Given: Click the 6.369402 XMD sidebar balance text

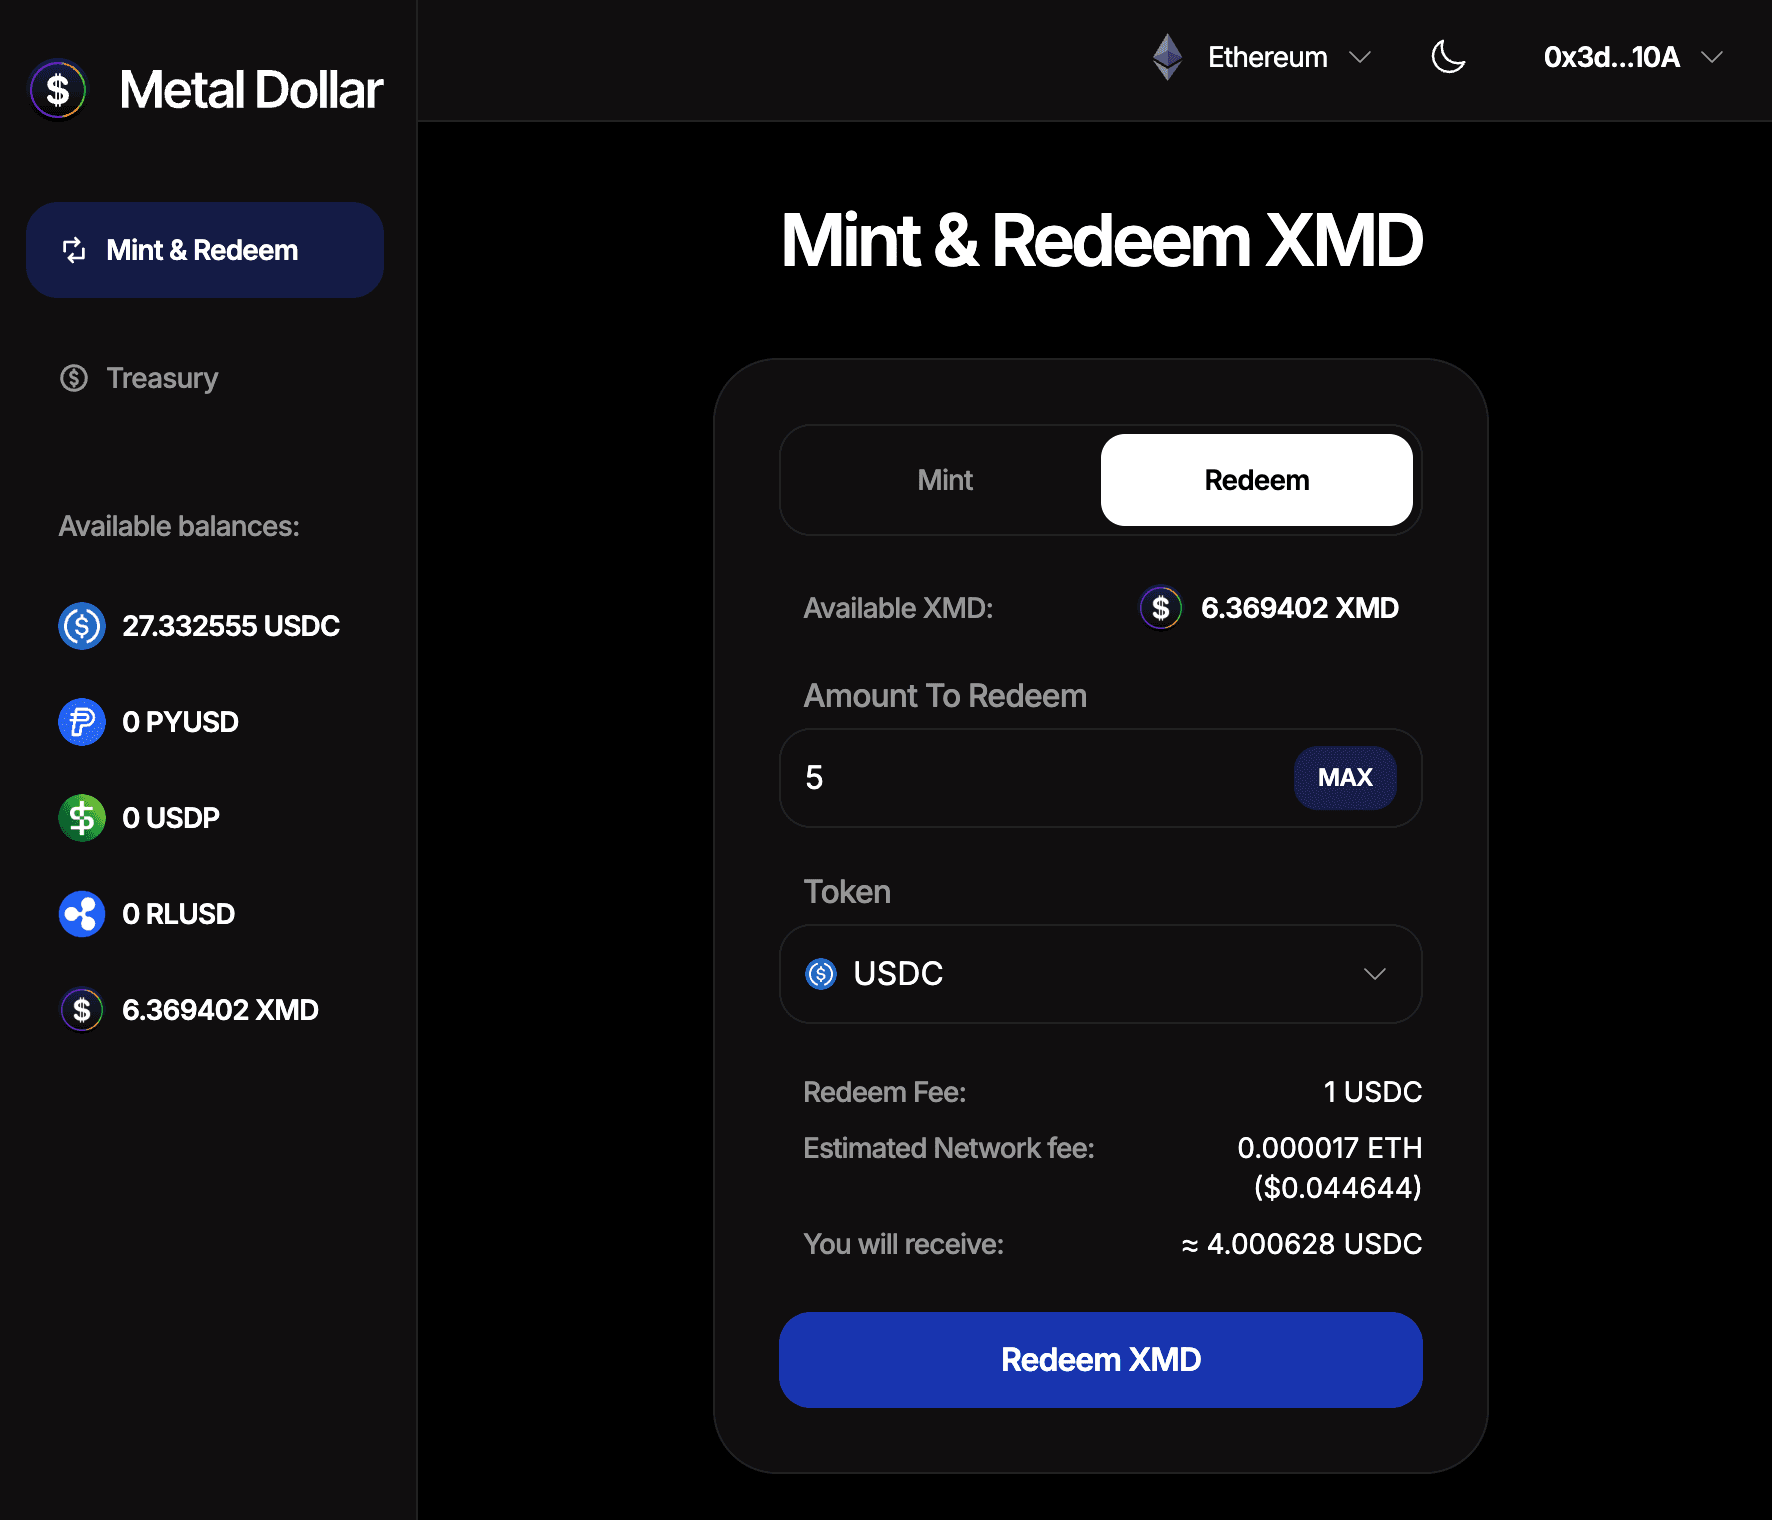Looking at the screenshot, I should pos(220,1010).
